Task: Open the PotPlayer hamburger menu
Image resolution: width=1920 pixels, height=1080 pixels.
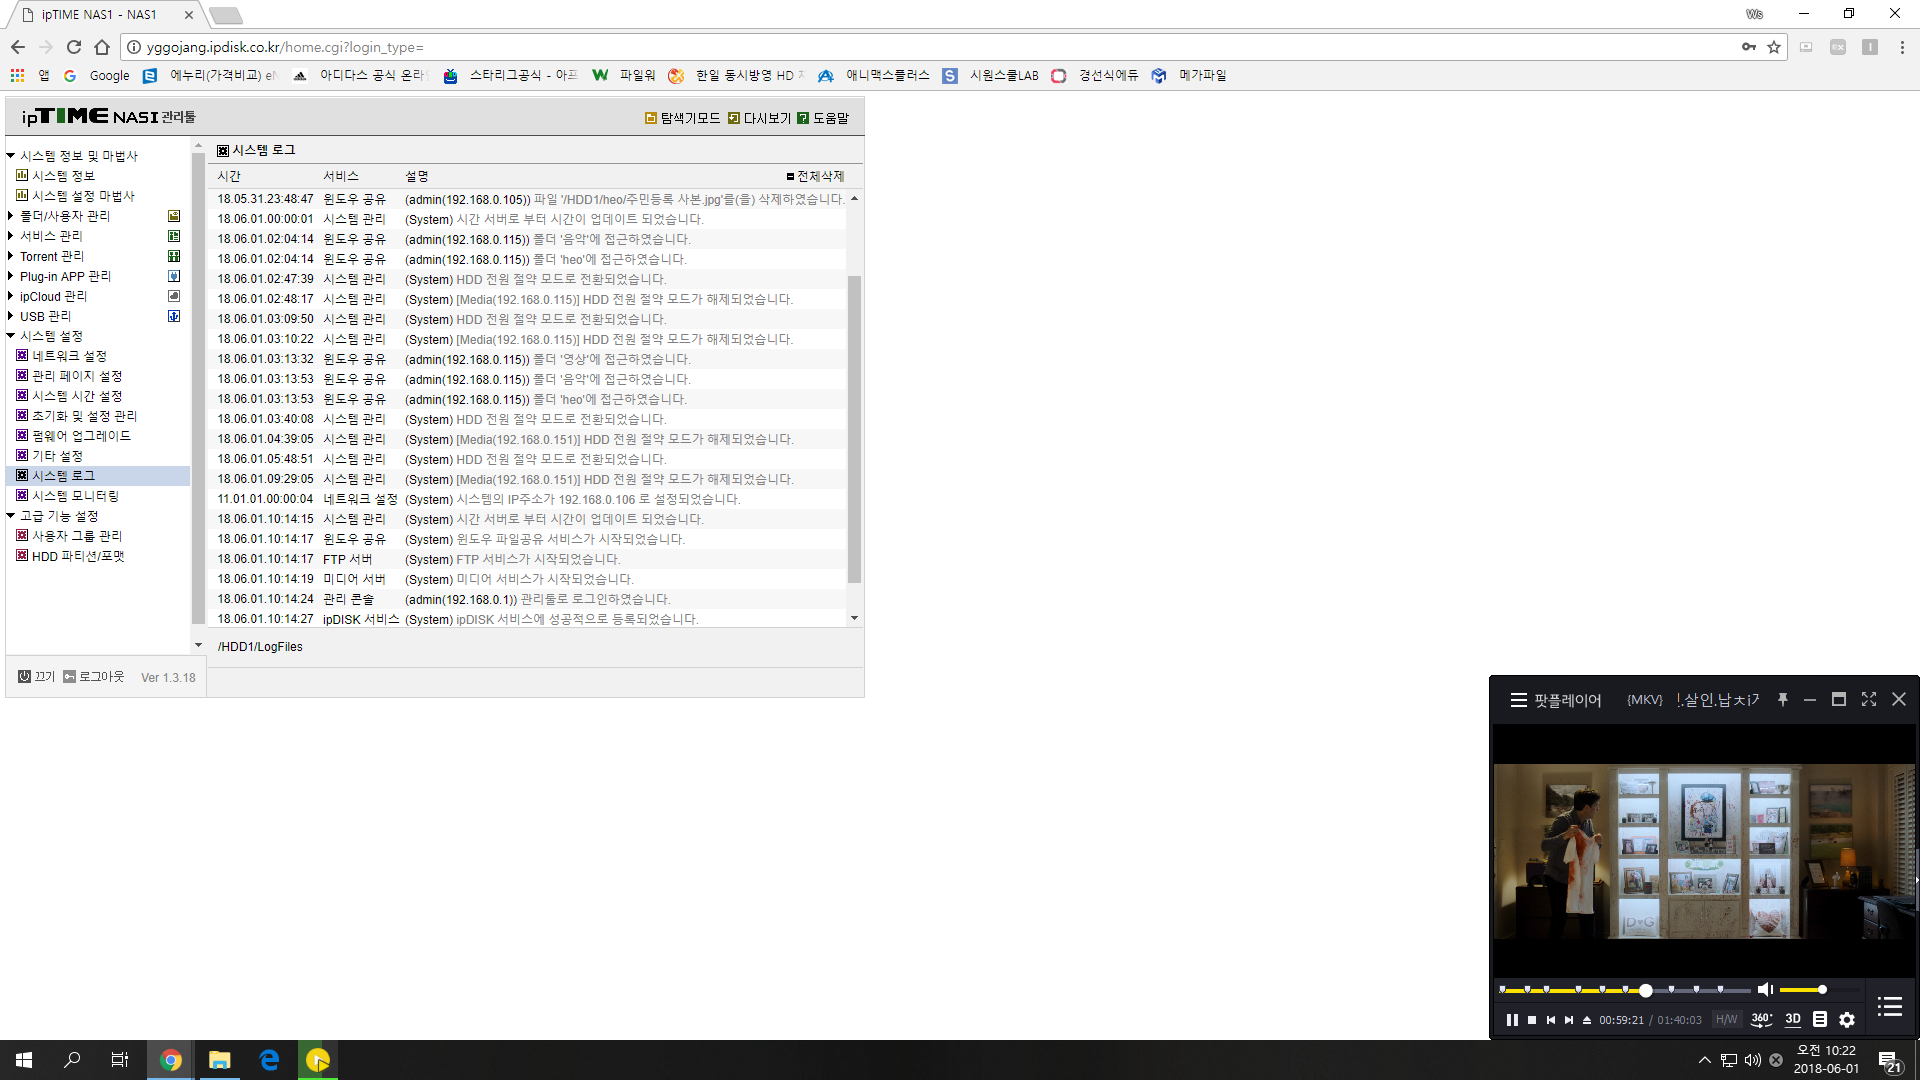Action: [1518, 700]
